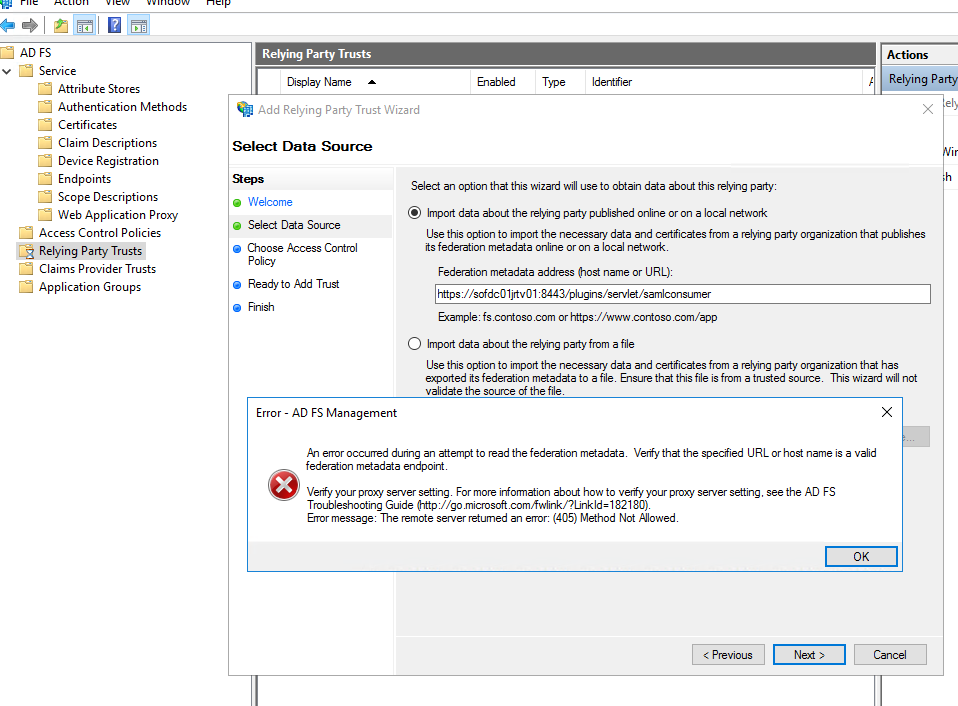This screenshot has height=706, width=958.
Task: Open the Help menu
Action: pos(218,3)
